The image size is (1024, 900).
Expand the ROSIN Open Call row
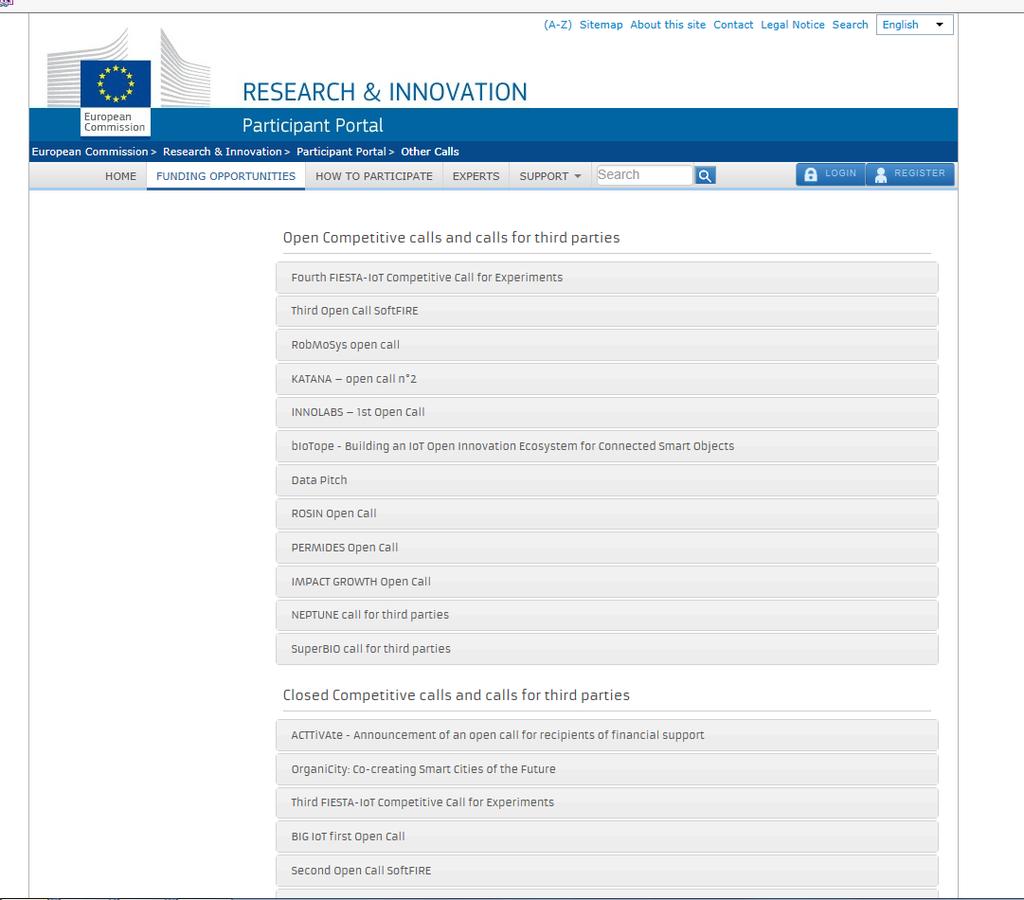point(607,513)
